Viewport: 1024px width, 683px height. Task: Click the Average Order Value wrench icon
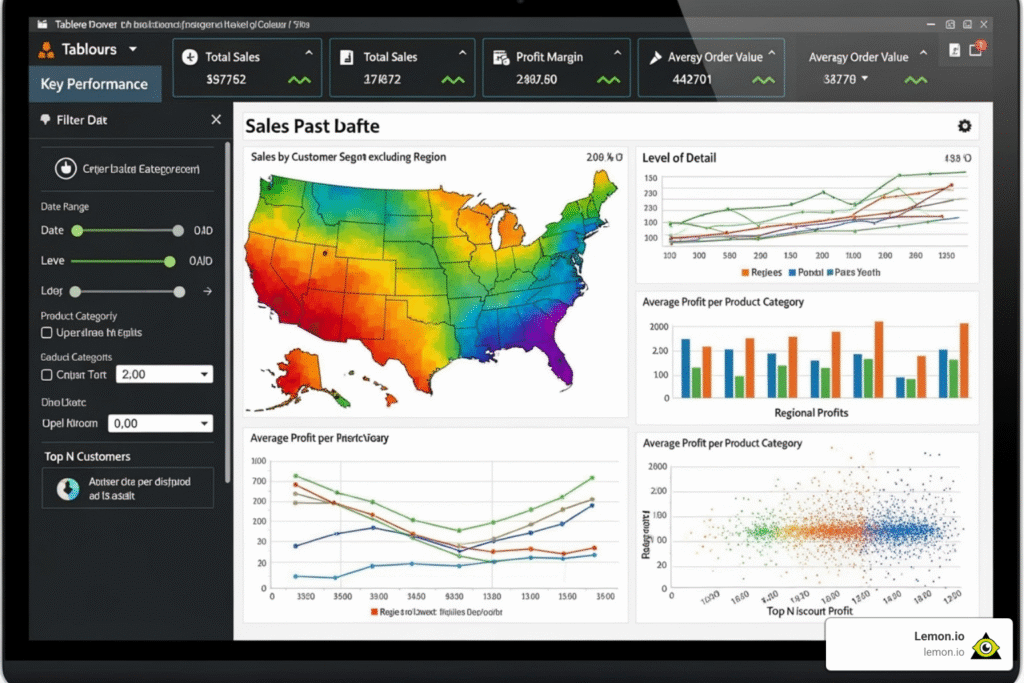tap(656, 58)
